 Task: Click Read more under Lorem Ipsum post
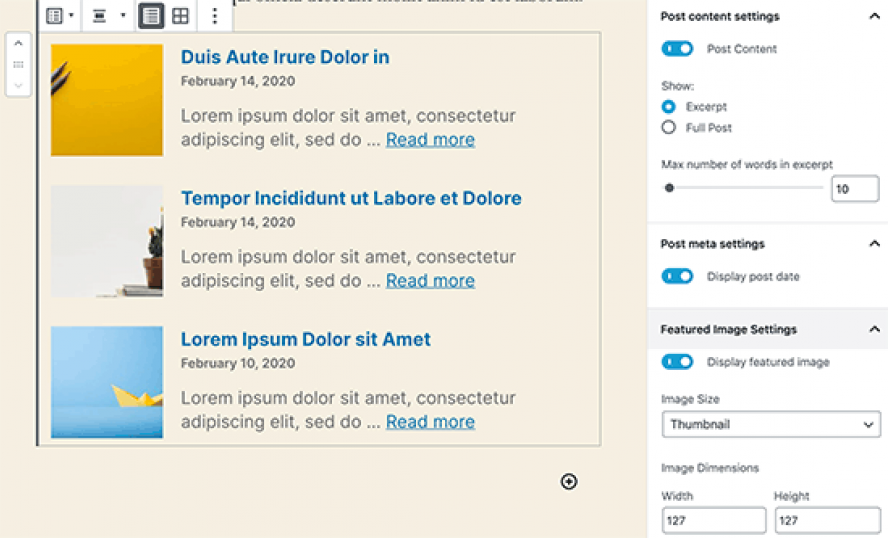(x=430, y=421)
